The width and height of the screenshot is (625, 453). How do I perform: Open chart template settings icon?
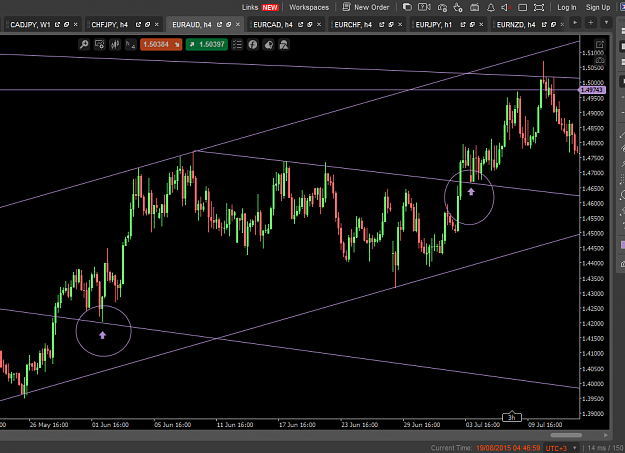click(x=99, y=44)
